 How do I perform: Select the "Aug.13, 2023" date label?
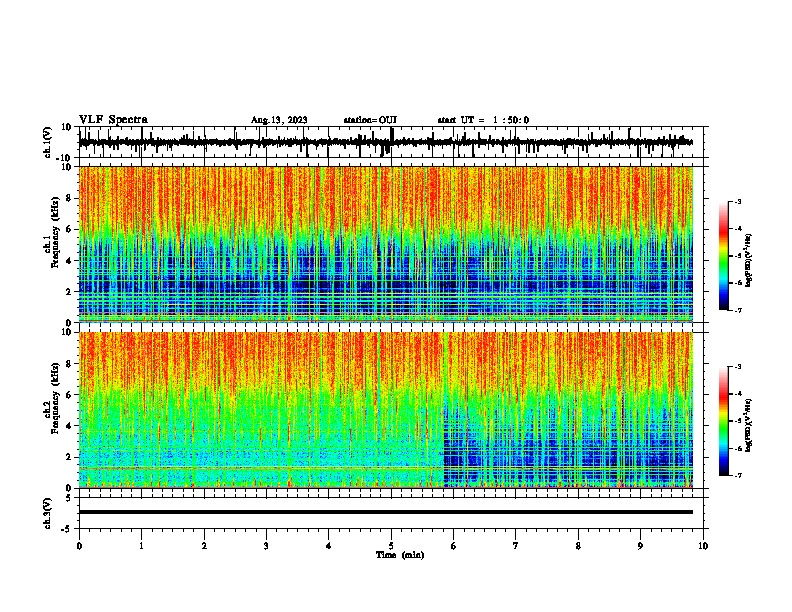tap(279, 120)
